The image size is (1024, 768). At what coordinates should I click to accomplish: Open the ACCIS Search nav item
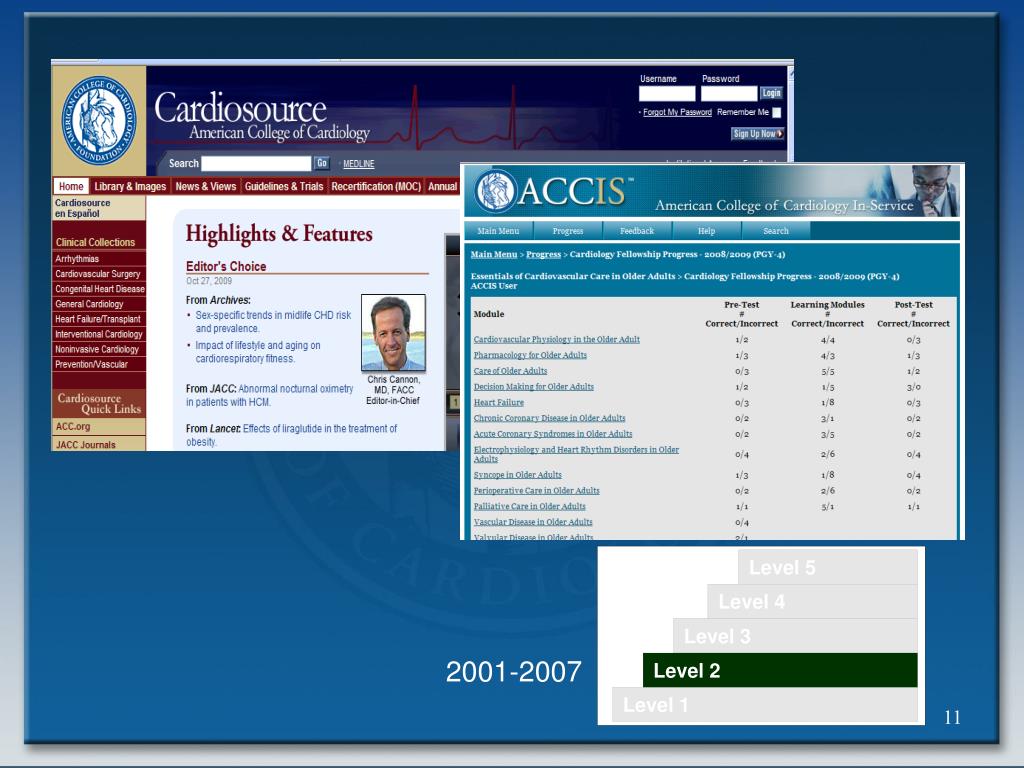pos(776,231)
